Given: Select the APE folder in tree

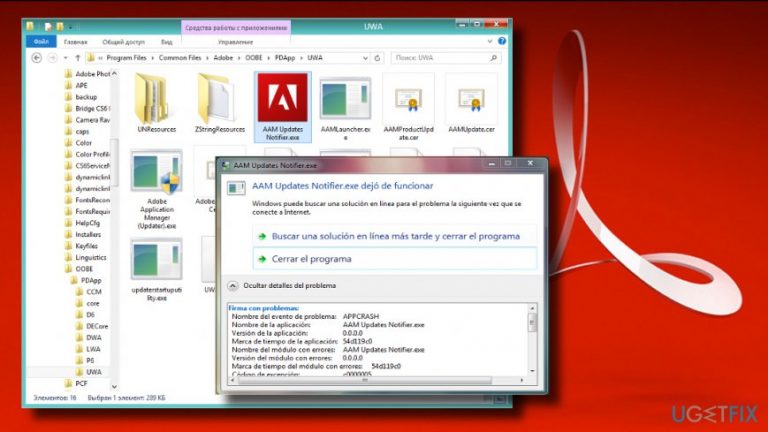Looking at the screenshot, I should (76, 85).
